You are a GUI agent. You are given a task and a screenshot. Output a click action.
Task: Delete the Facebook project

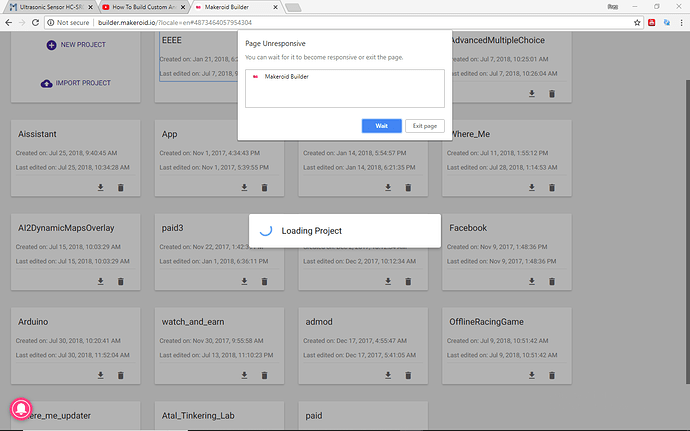point(552,281)
